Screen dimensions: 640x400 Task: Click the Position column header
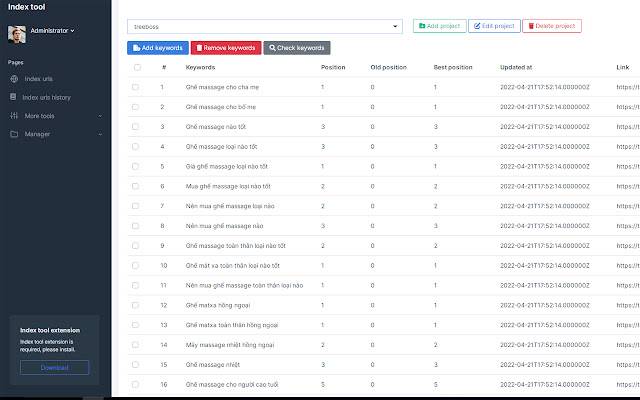pos(333,67)
